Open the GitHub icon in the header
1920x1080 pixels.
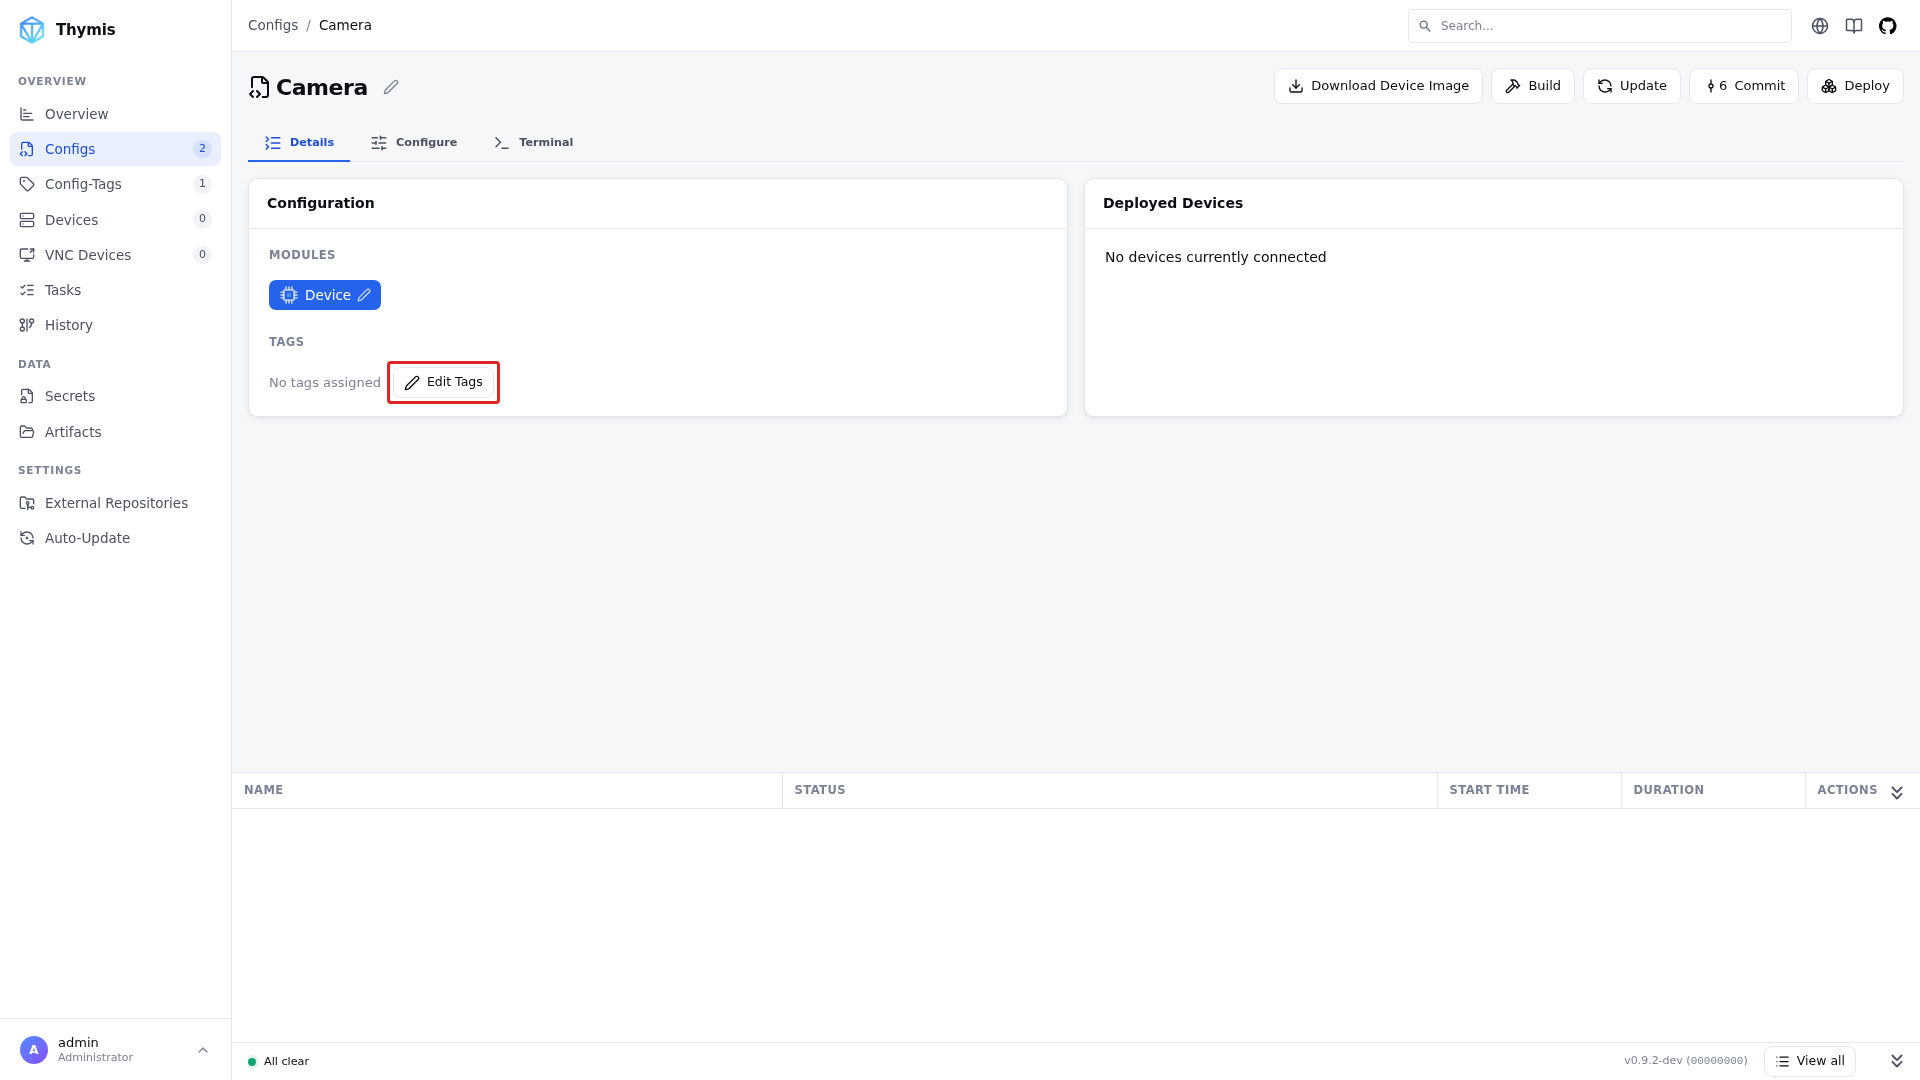point(1887,26)
